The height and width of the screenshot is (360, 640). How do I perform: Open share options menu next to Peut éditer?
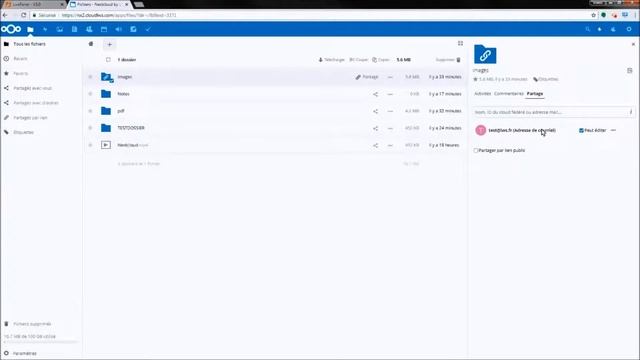tap(613, 130)
